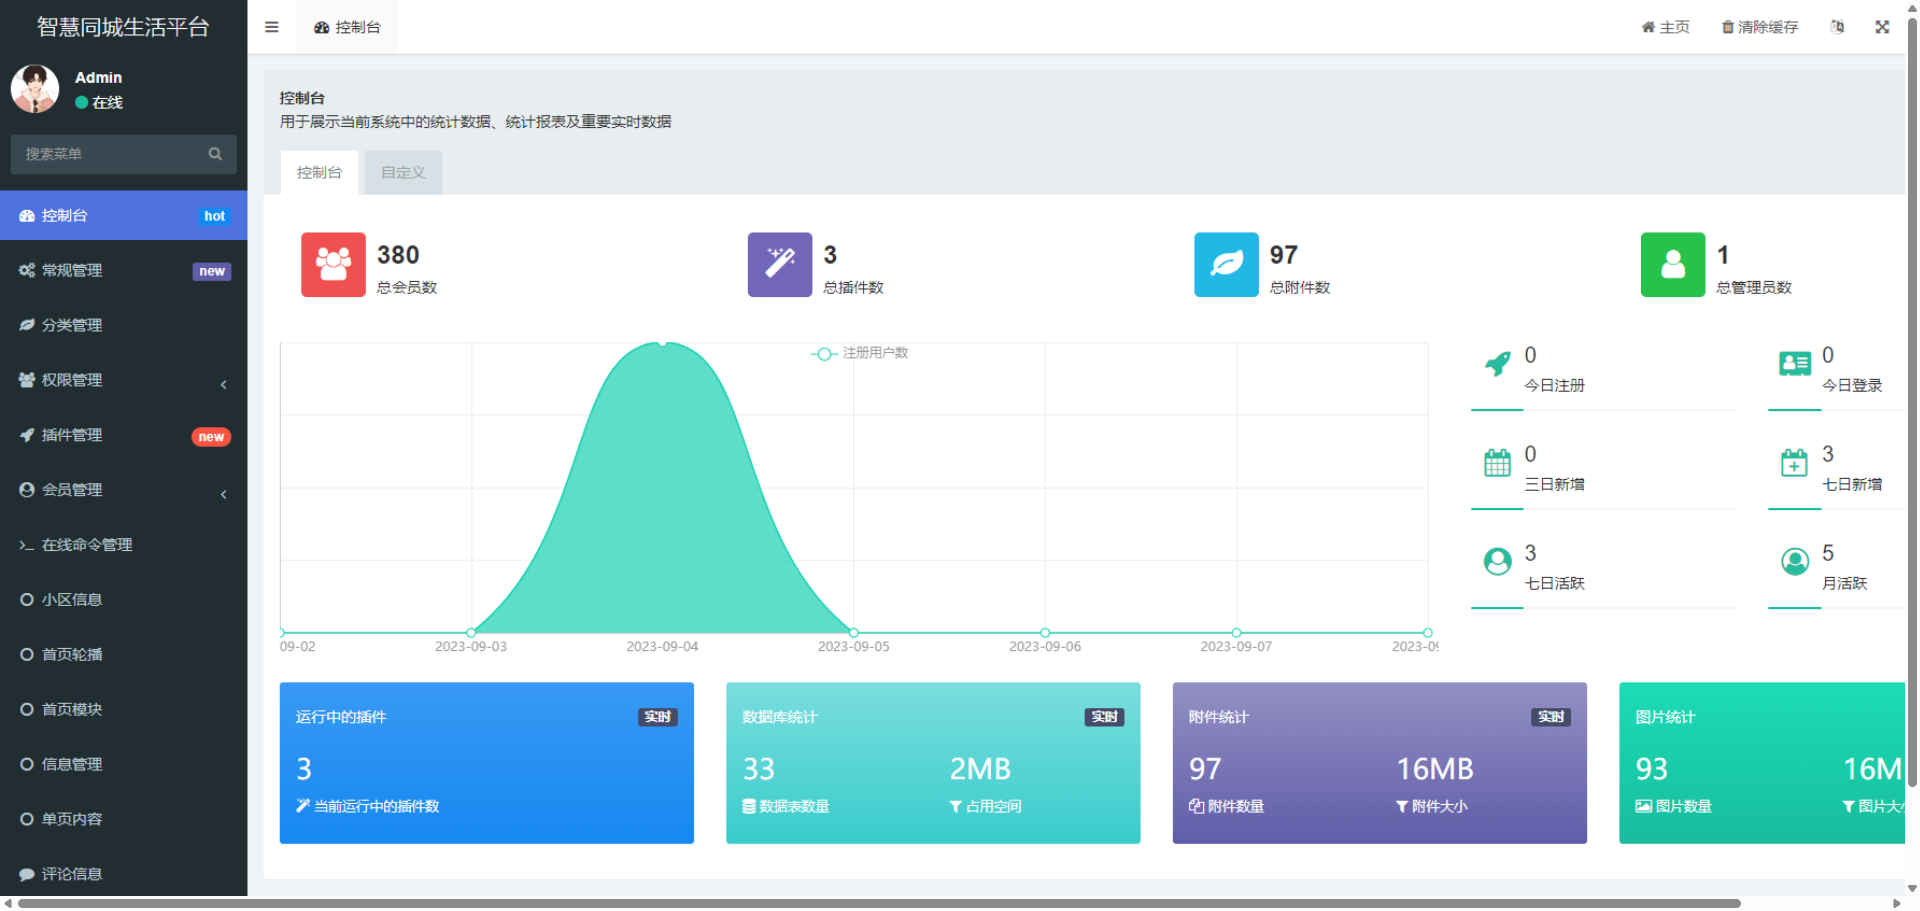
Task: Click the horizontal scrollbar at the bottom
Action: coord(880,903)
